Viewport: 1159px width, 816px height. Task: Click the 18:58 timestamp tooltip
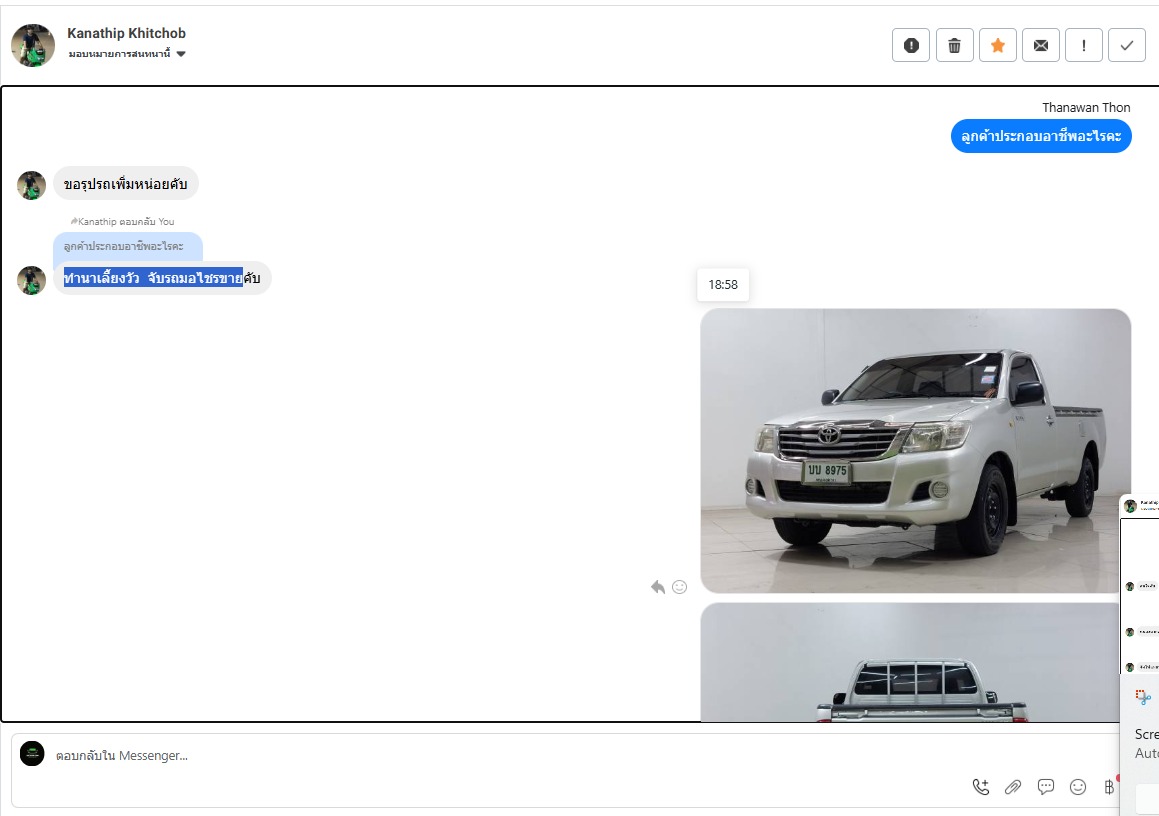point(723,285)
